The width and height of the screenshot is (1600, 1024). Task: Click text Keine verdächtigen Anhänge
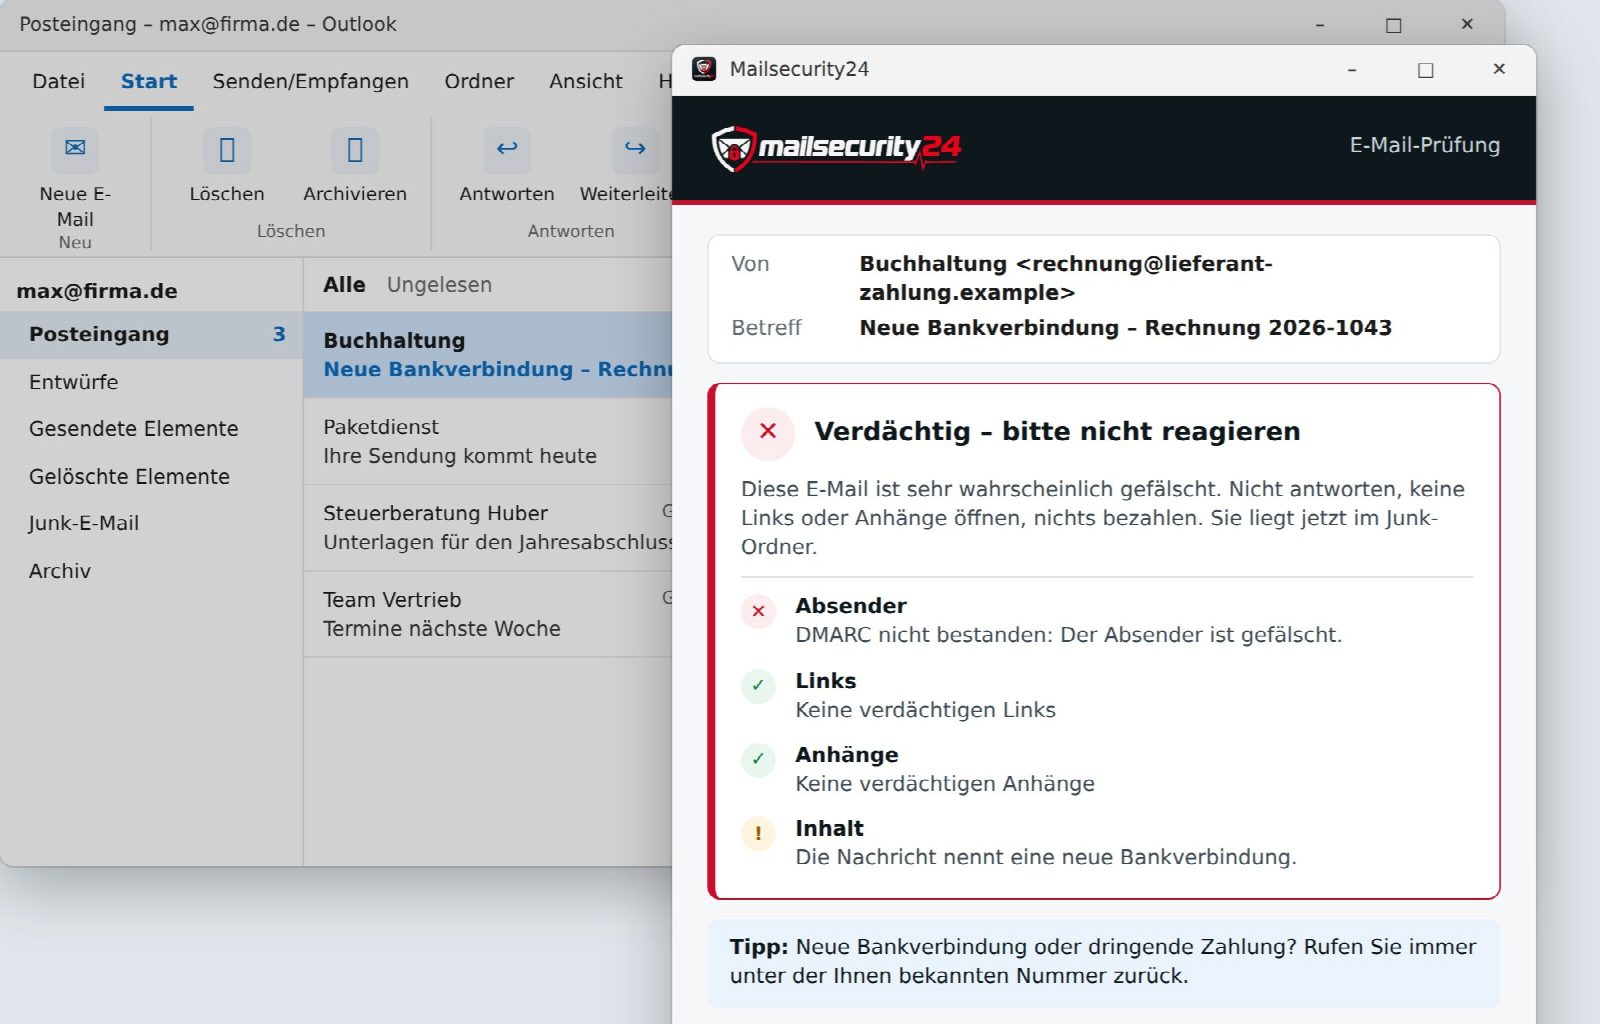[945, 784]
